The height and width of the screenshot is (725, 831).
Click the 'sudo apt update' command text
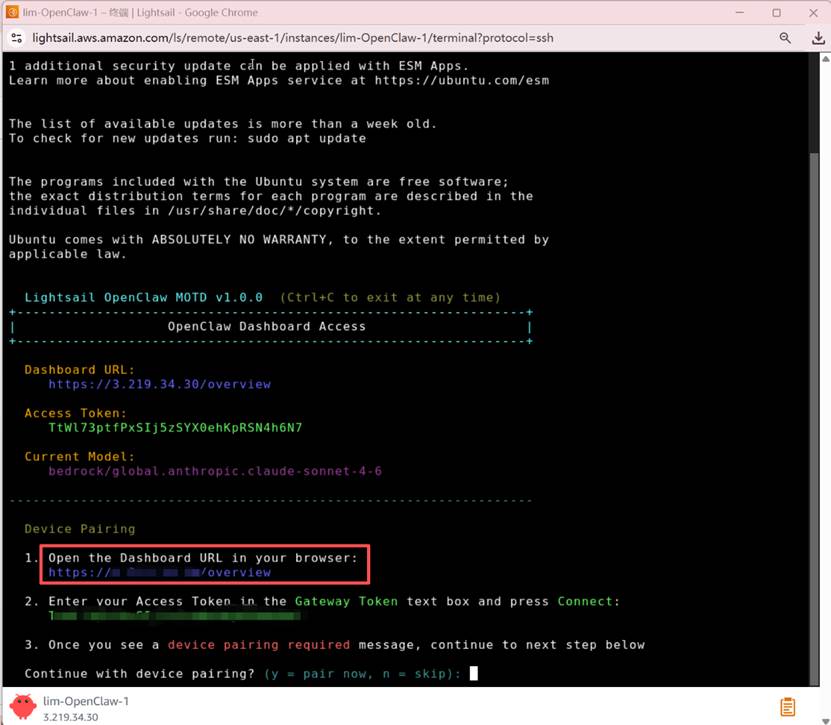click(x=306, y=138)
